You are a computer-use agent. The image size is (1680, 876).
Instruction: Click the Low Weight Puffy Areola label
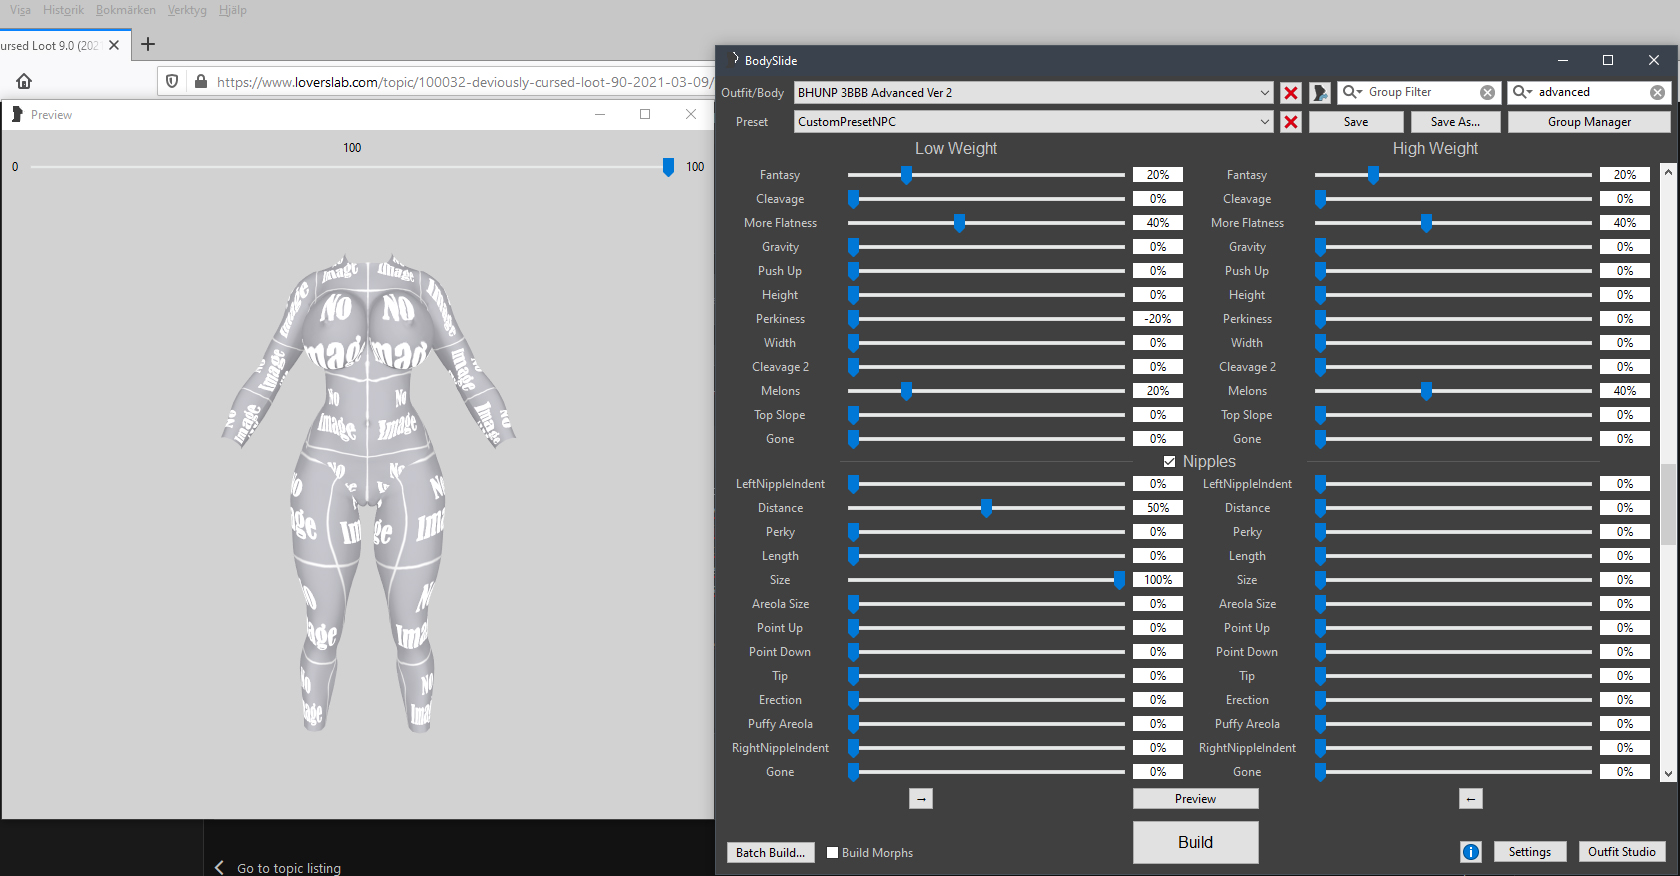pos(780,724)
